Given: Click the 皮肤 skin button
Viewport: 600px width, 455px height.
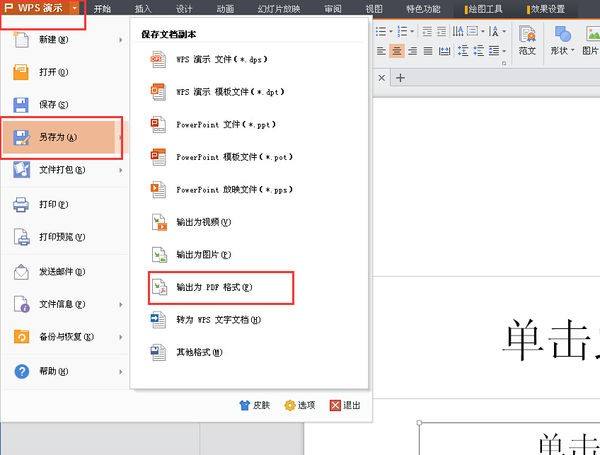Looking at the screenshot, I should point(255,405).
